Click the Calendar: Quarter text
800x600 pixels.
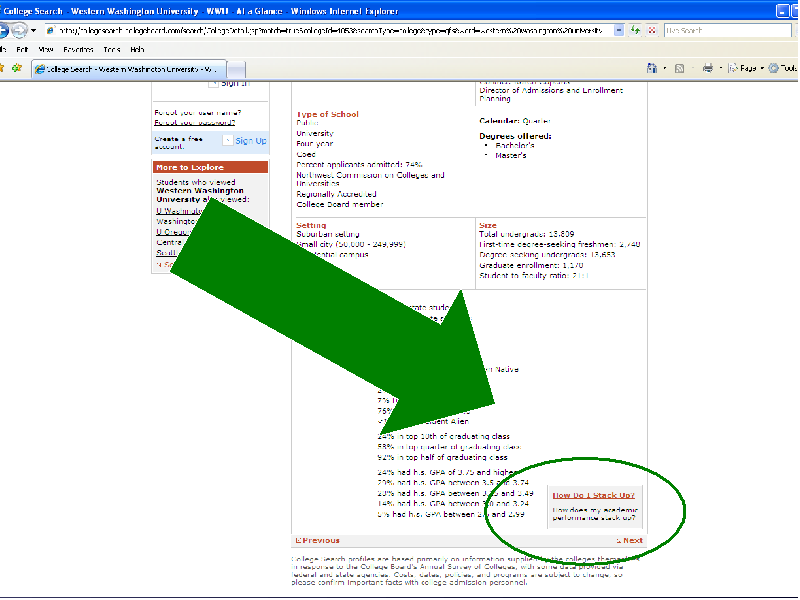[x=515, y=121]
